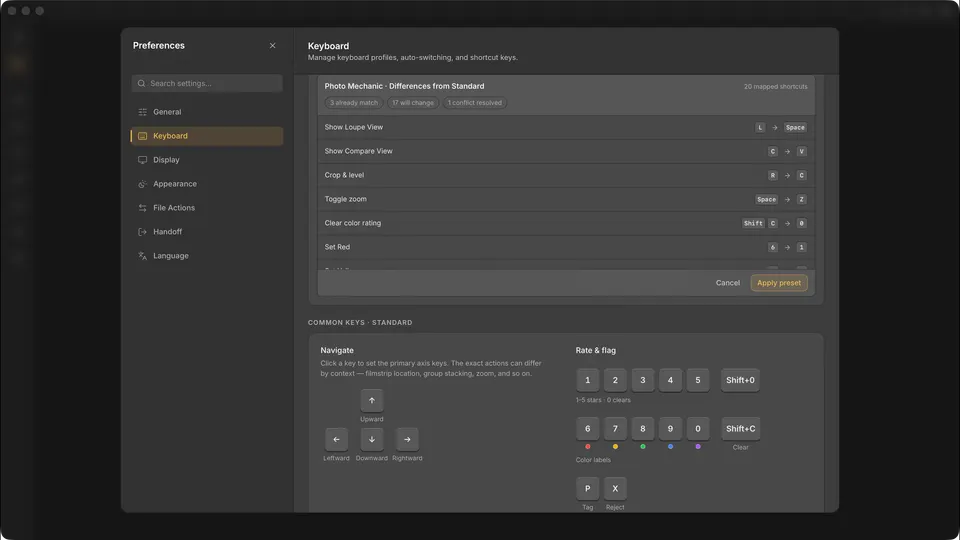
Task: Open the Handoff settings section
Action: coord(207,231)
